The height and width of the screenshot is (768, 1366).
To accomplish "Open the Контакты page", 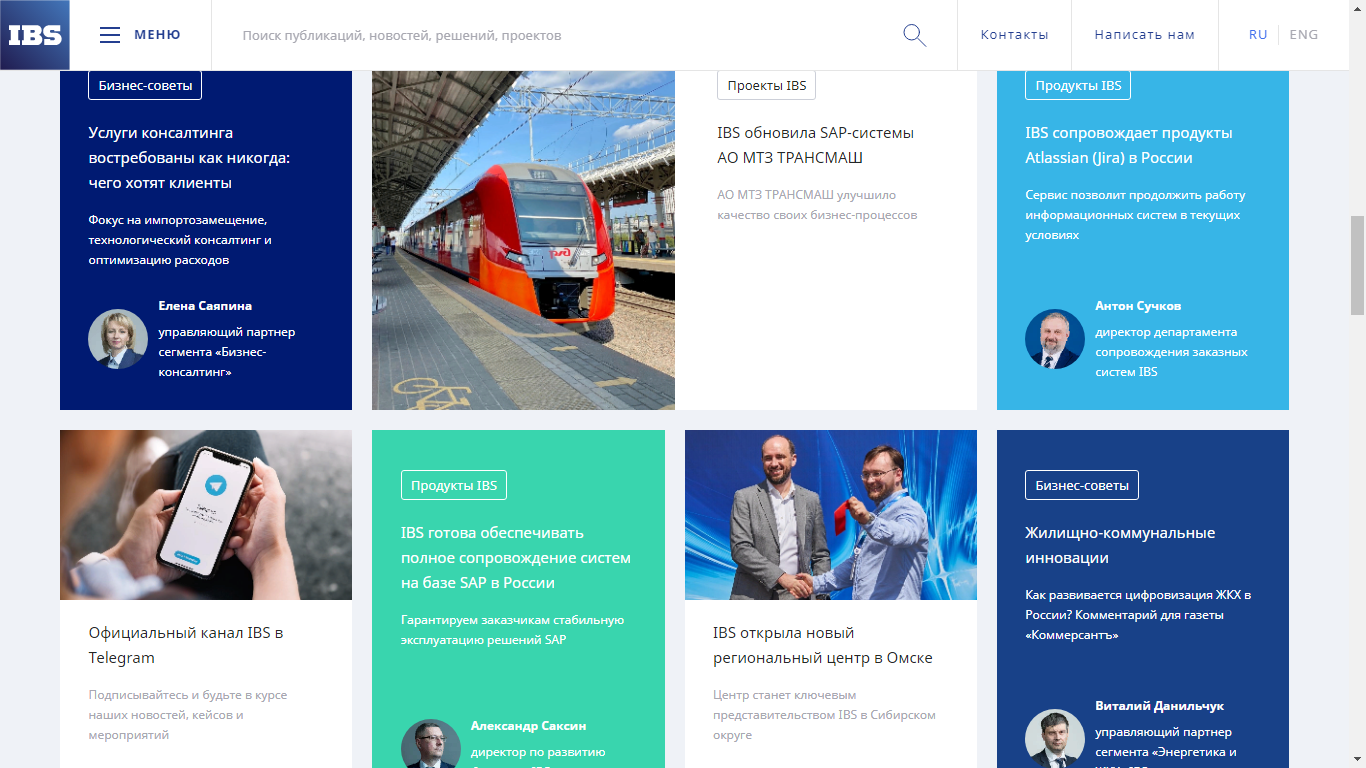I will 1014,35.
